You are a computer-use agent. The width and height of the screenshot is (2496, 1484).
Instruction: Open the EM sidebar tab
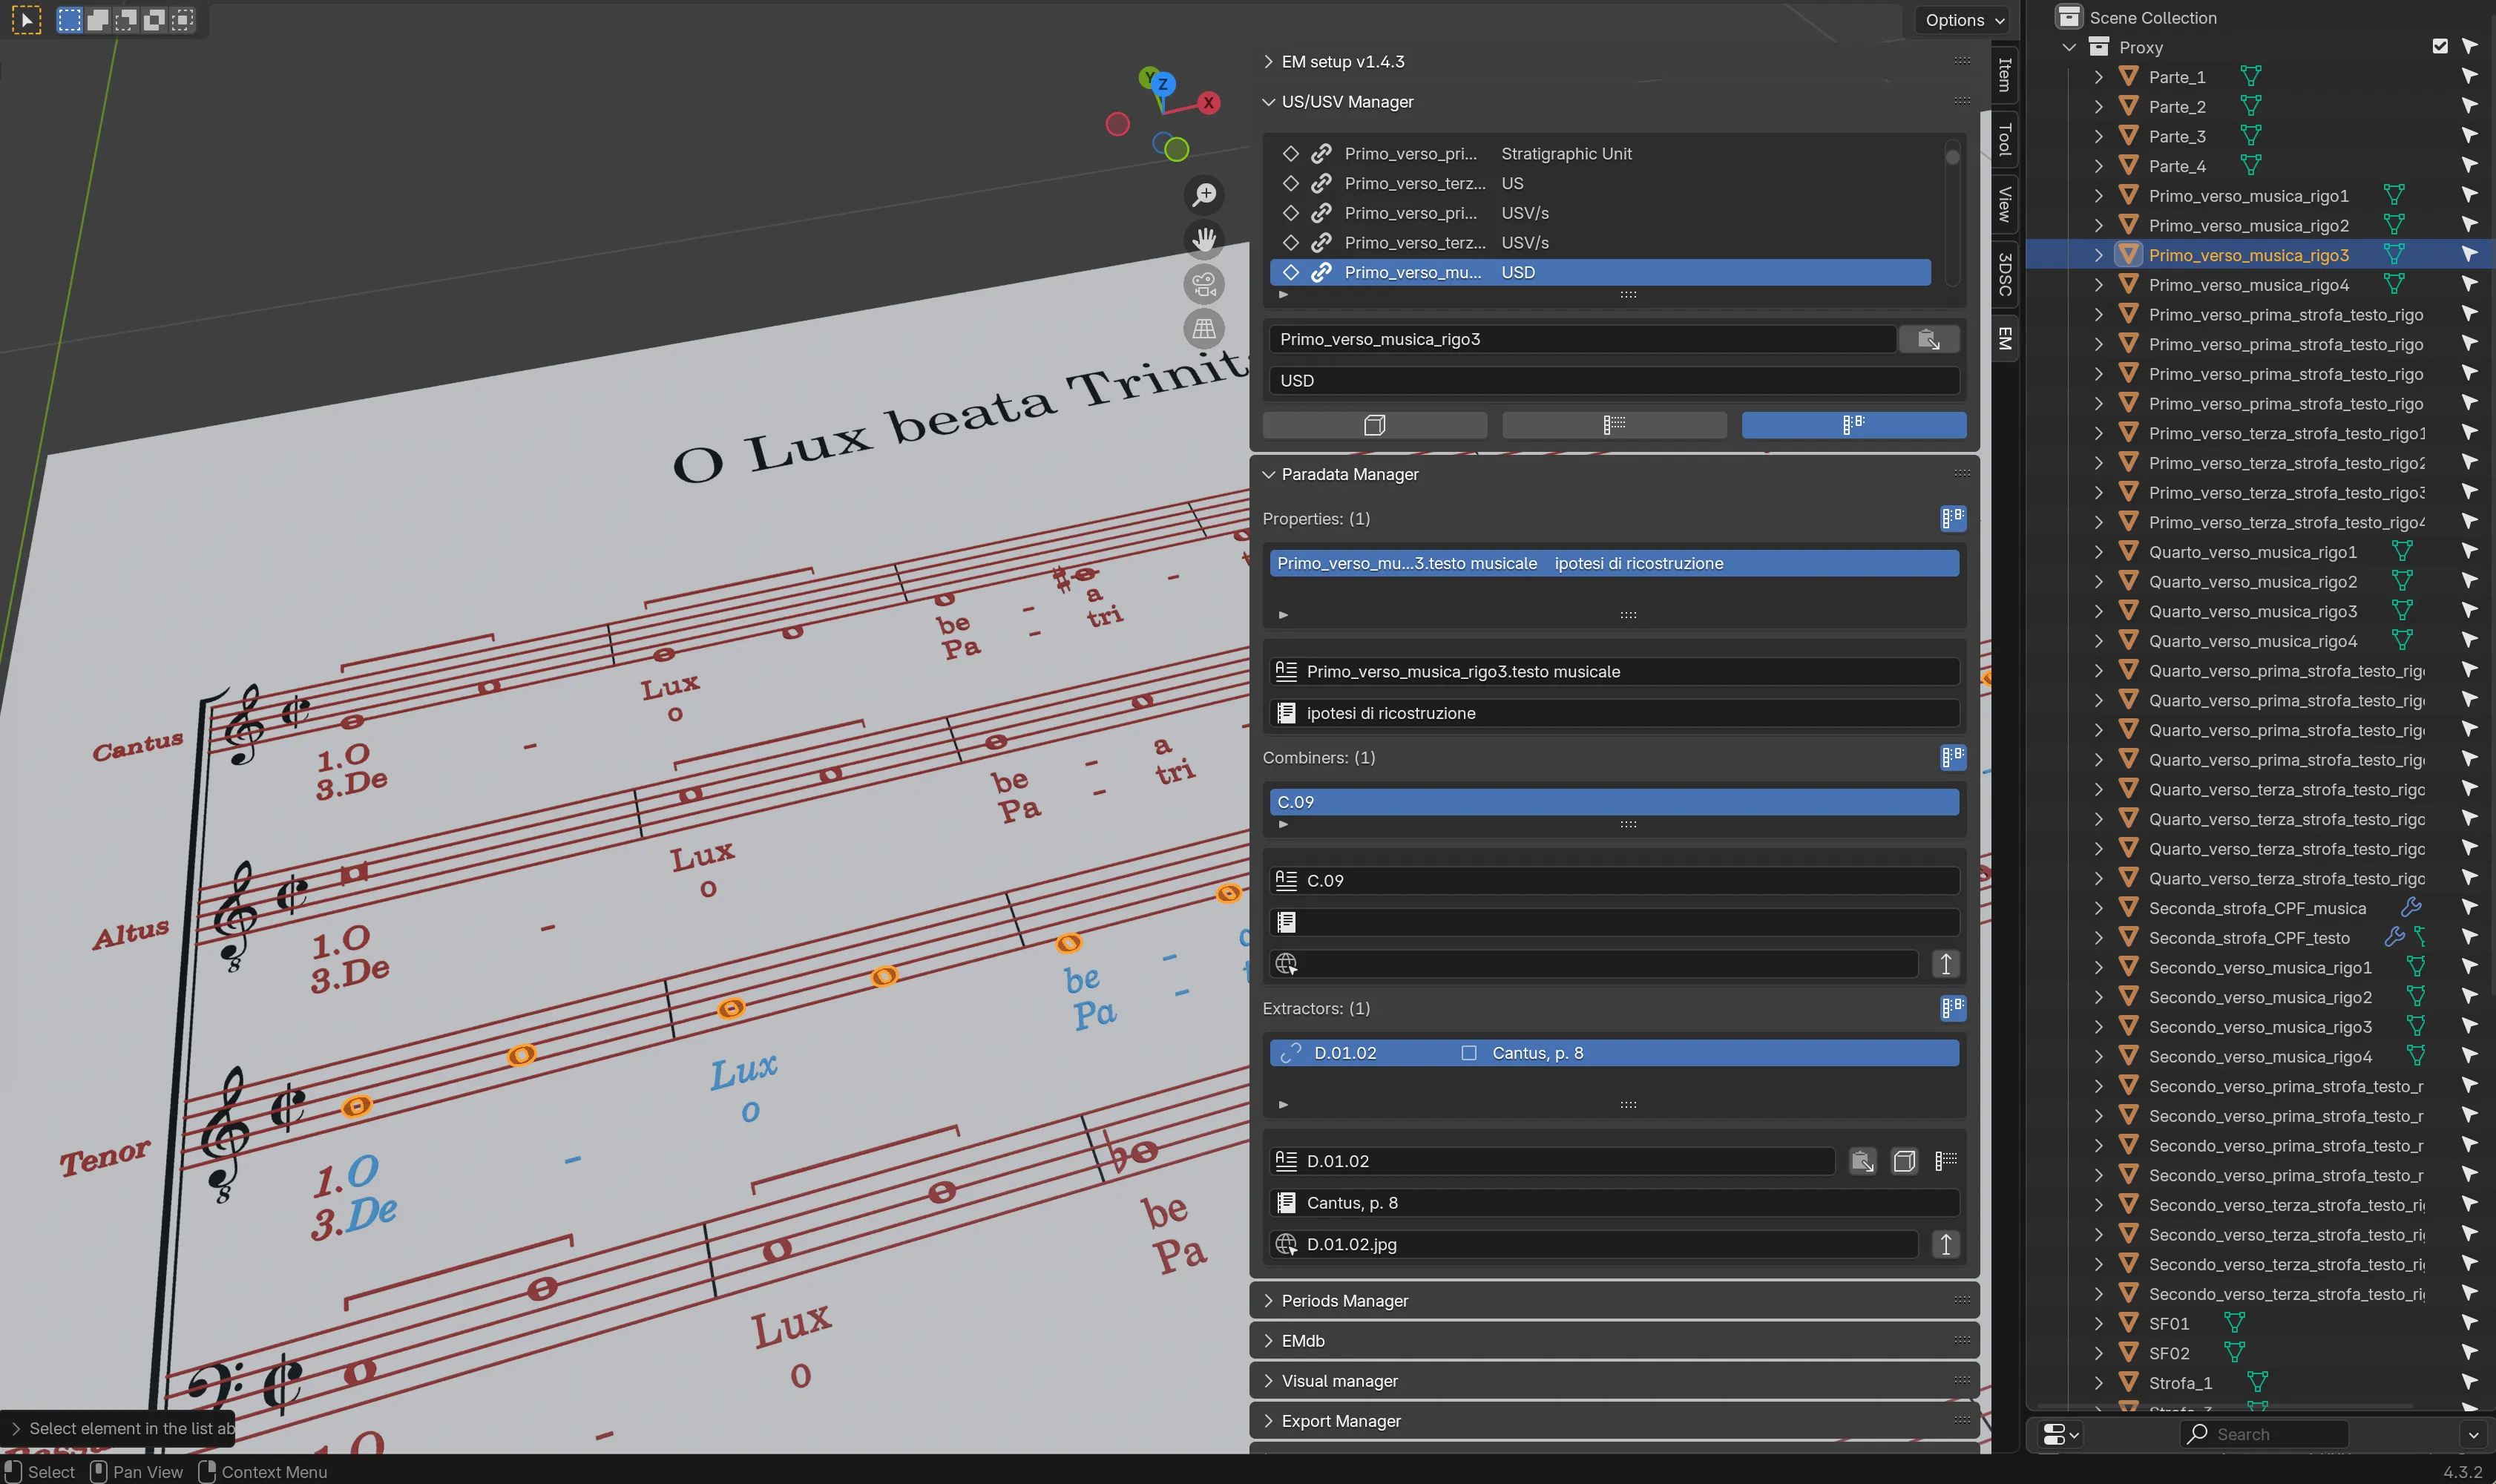pos(2004,338)
